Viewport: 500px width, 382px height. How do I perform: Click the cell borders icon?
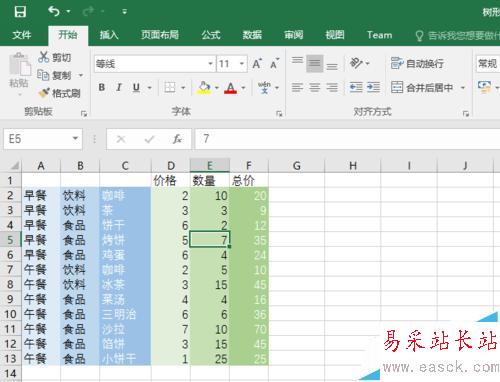coord(170,88)
